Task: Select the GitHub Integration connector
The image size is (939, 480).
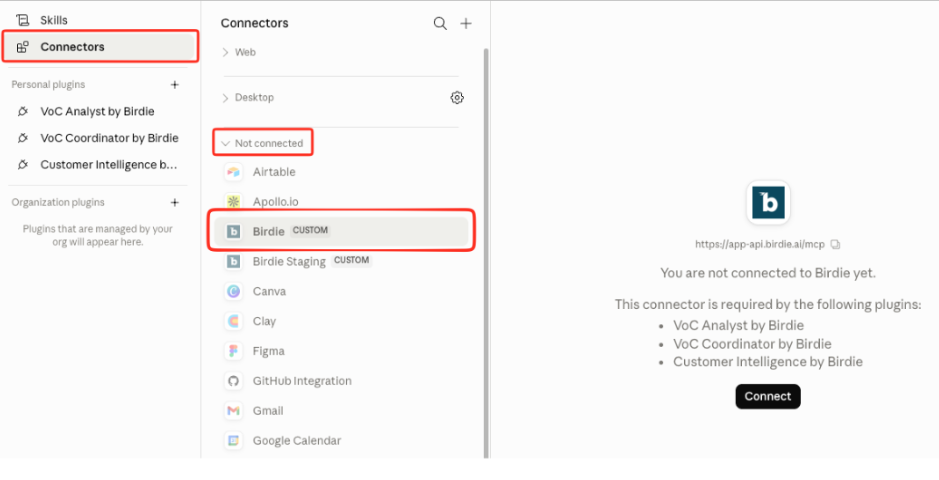Action: pyautogui.click(x=341, y=381)
